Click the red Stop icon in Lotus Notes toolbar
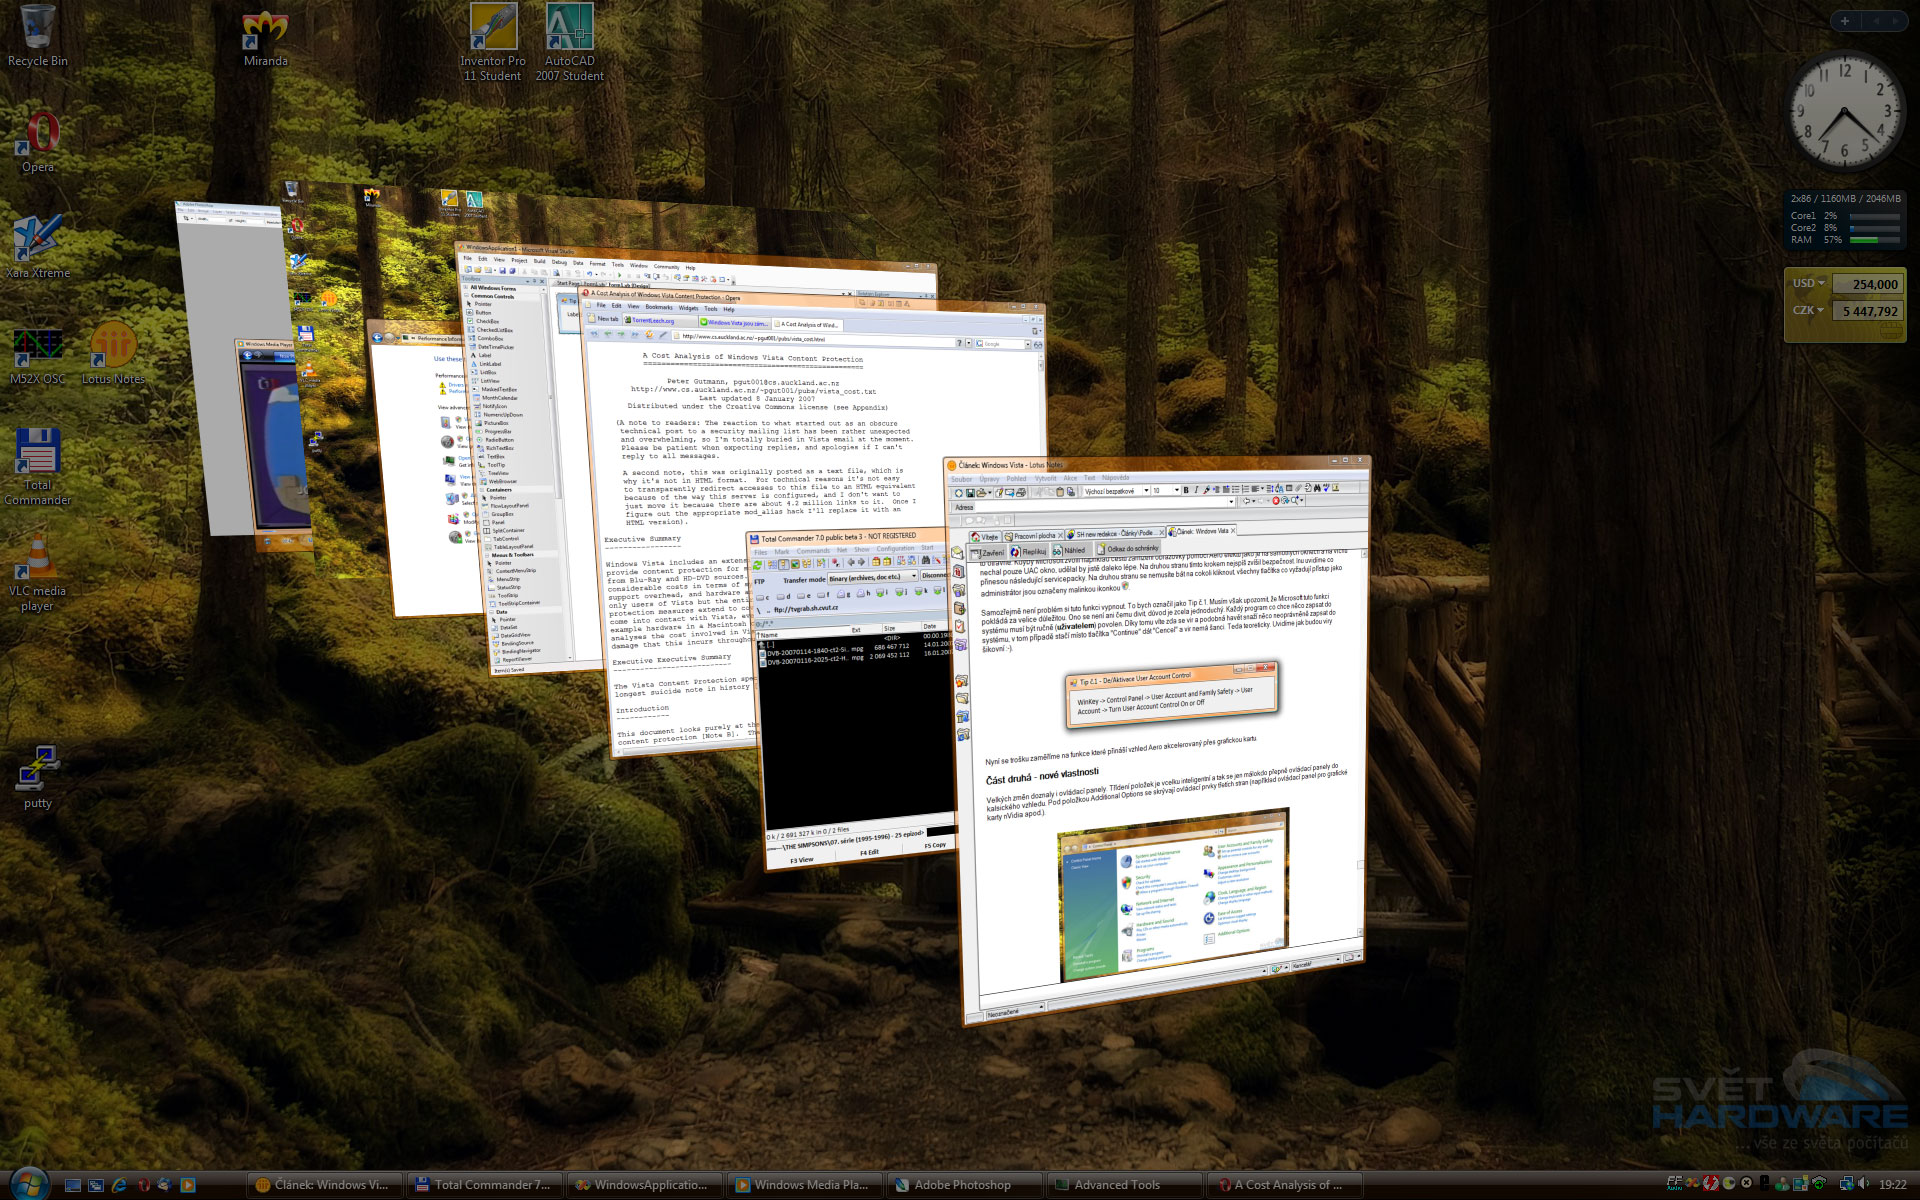 click(x=1275, y=500)
